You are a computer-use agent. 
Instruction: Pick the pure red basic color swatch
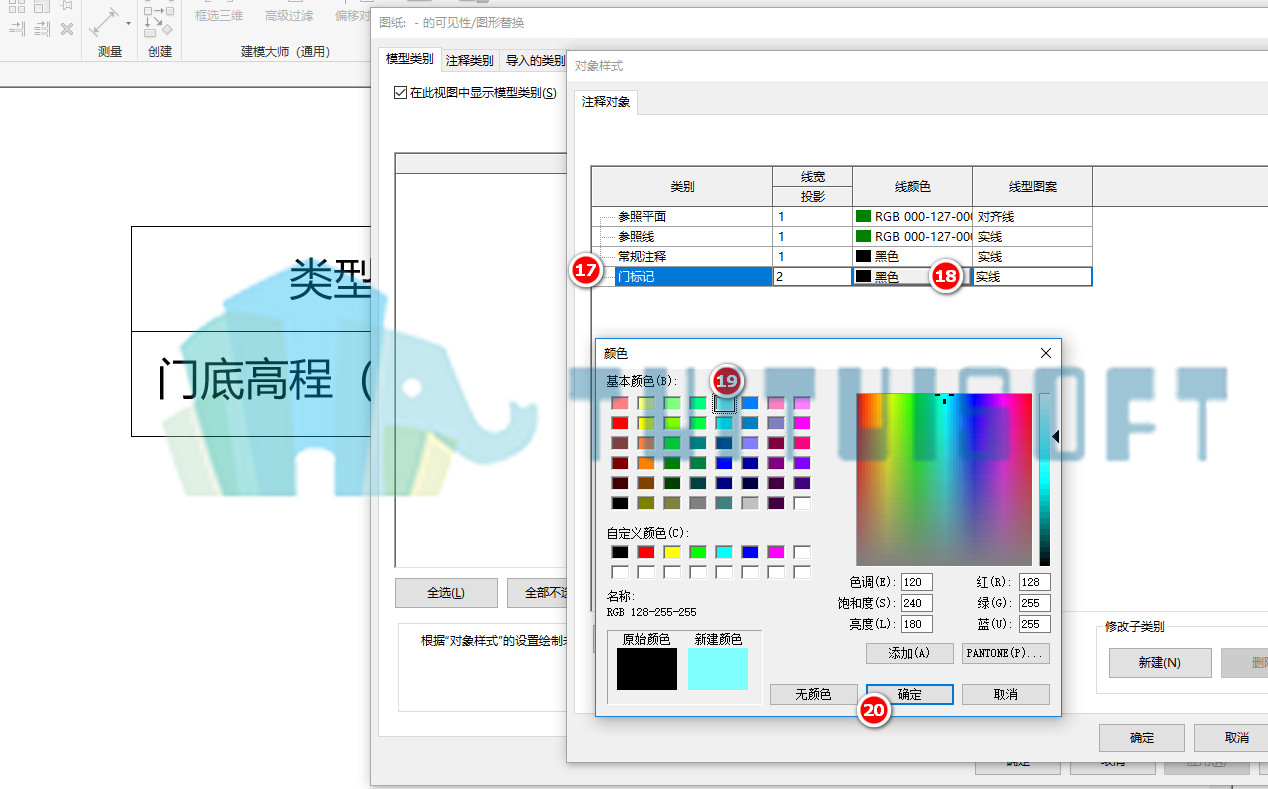click(620, 423)
